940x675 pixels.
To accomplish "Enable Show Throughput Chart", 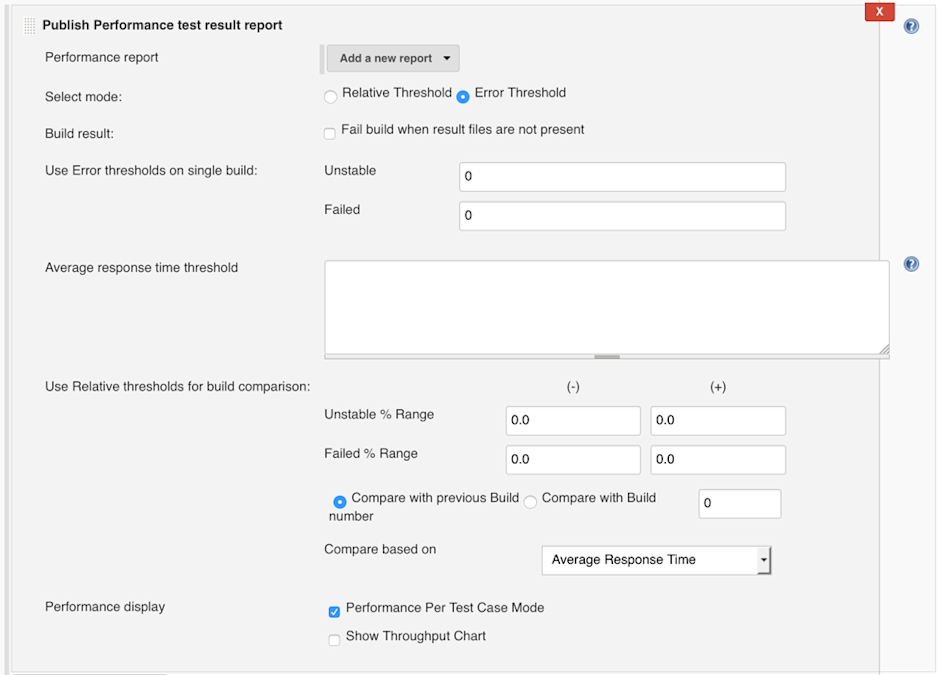I will (x=334, y=639).
